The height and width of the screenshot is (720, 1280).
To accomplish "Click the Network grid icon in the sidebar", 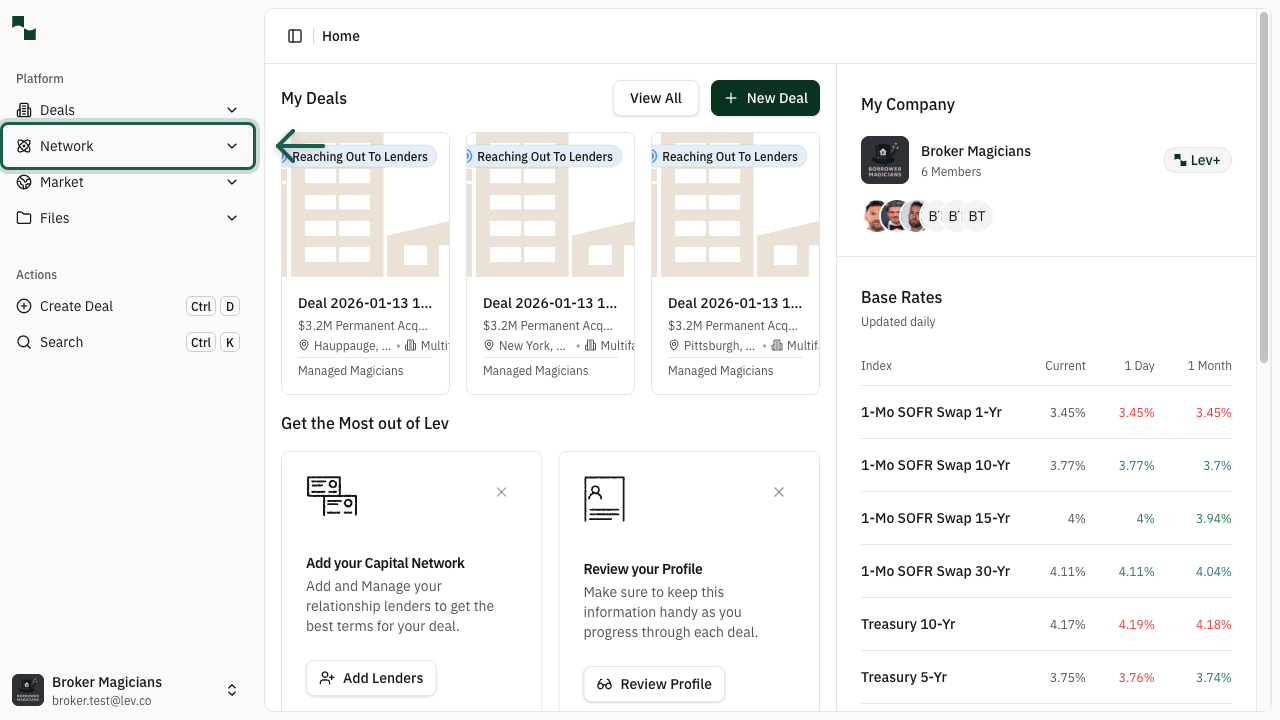I will 22,146.
